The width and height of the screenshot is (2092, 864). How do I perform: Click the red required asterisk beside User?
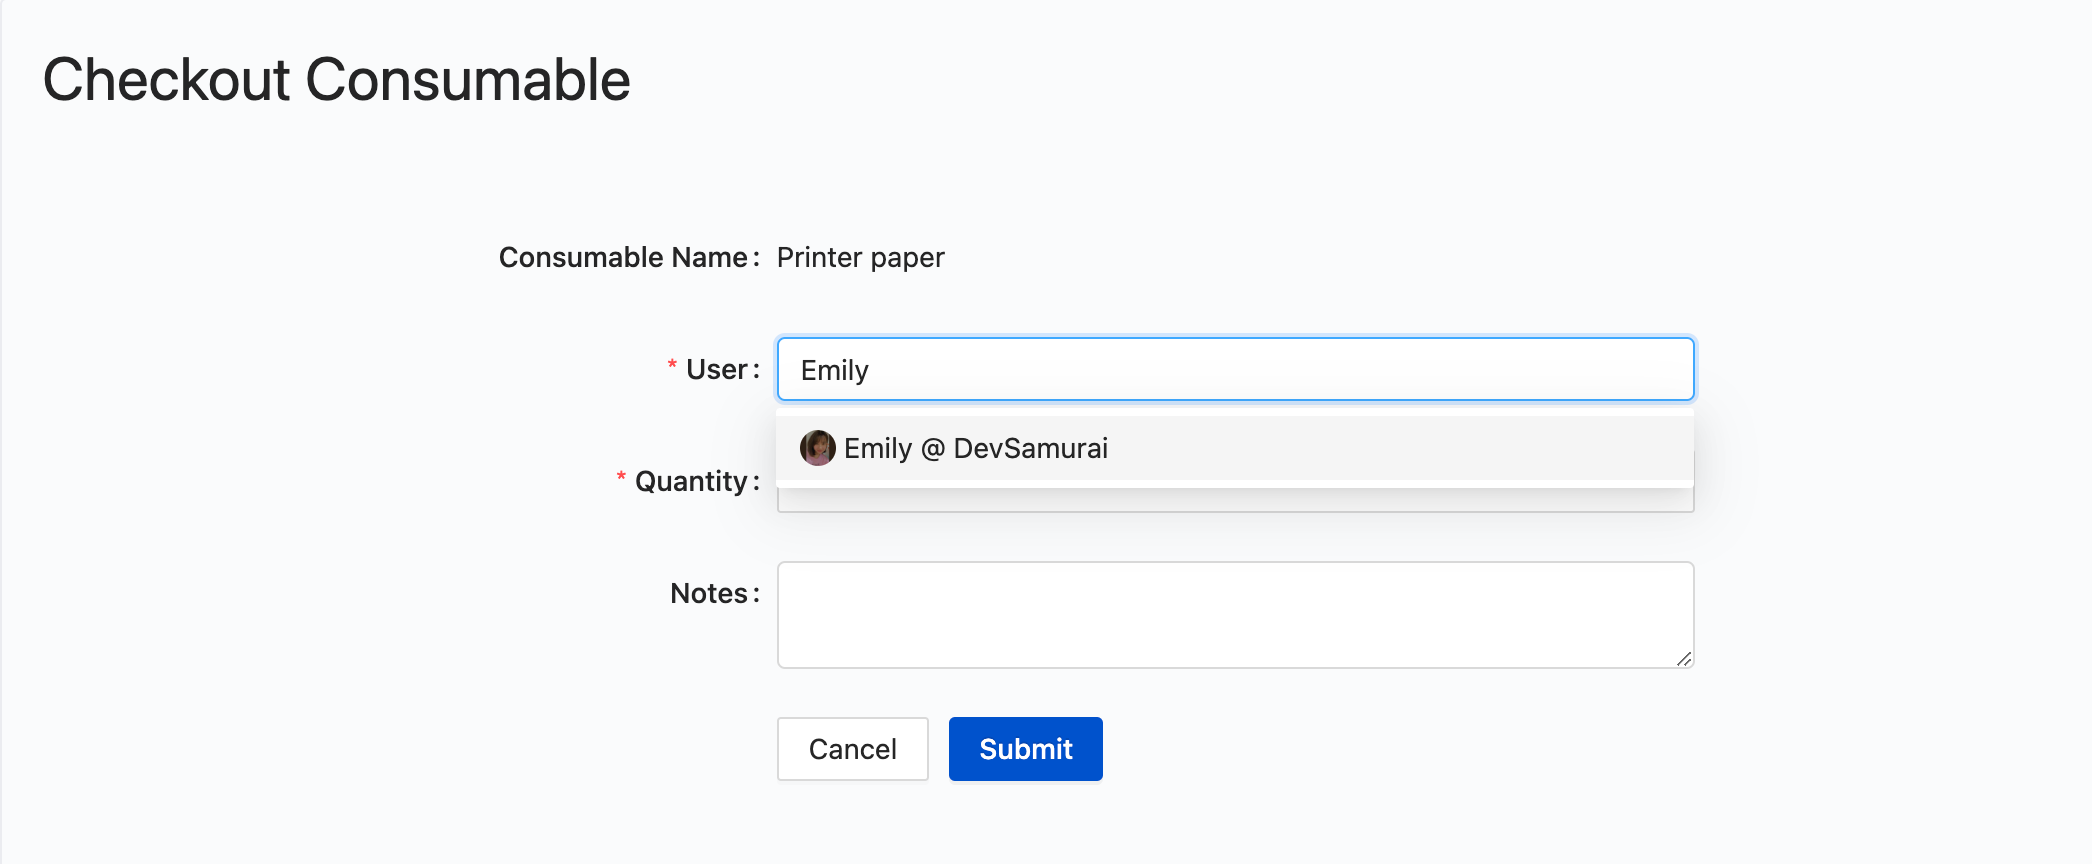672,366
